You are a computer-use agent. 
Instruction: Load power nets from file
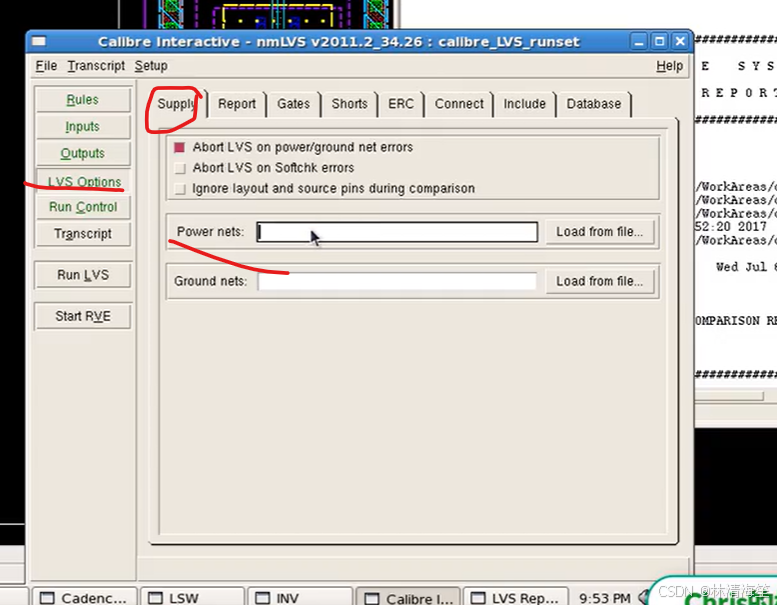(x=599, y=232)
